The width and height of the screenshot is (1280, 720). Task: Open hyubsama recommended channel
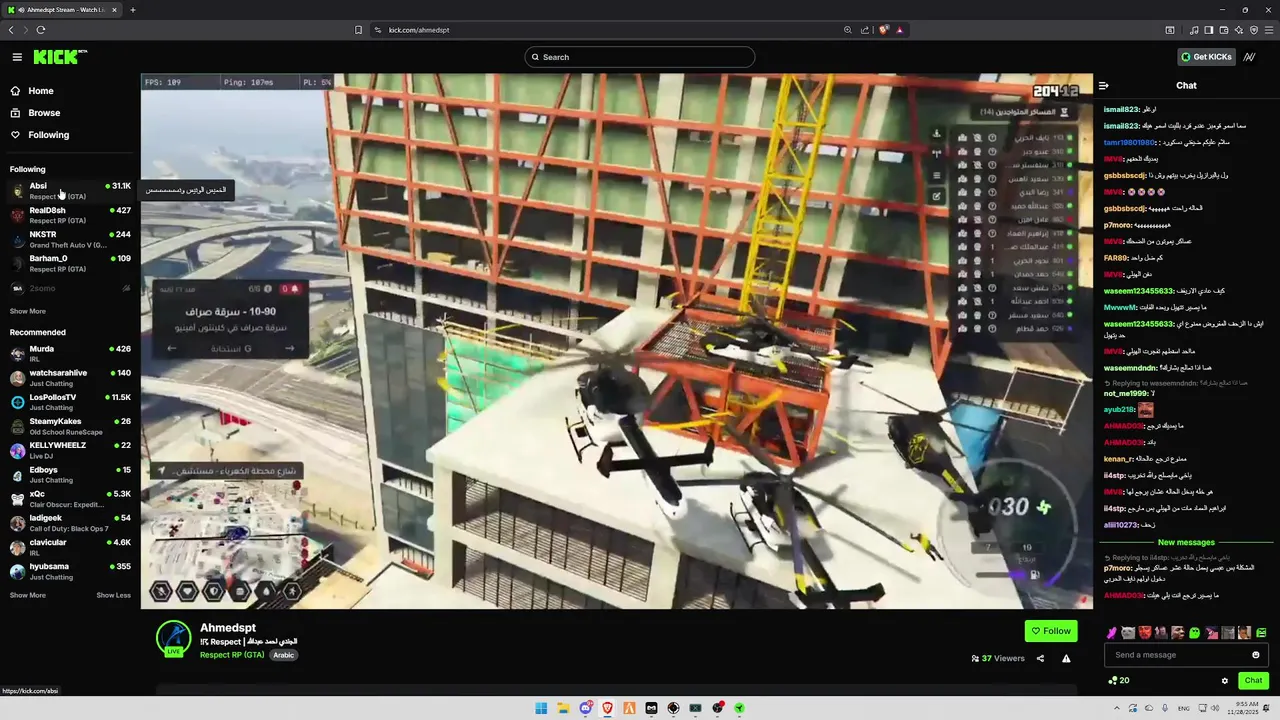point(70,571)
